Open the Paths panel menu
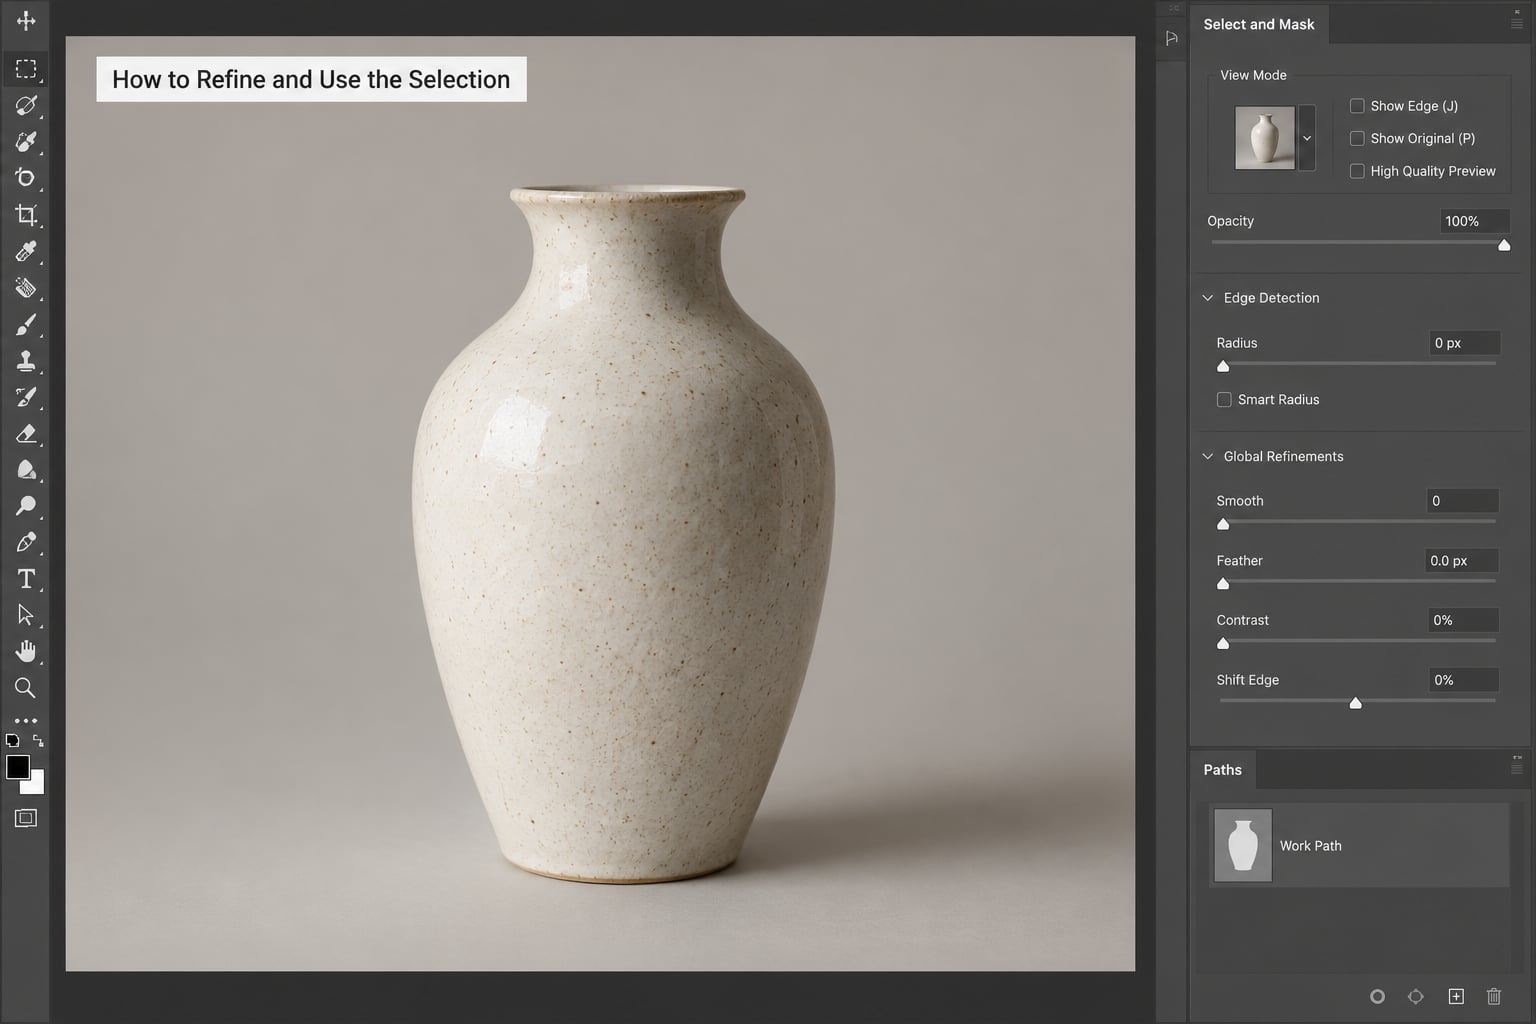Image resolution: width=1536 pixels, height=1024 pixels. [x=1517, y=769]
